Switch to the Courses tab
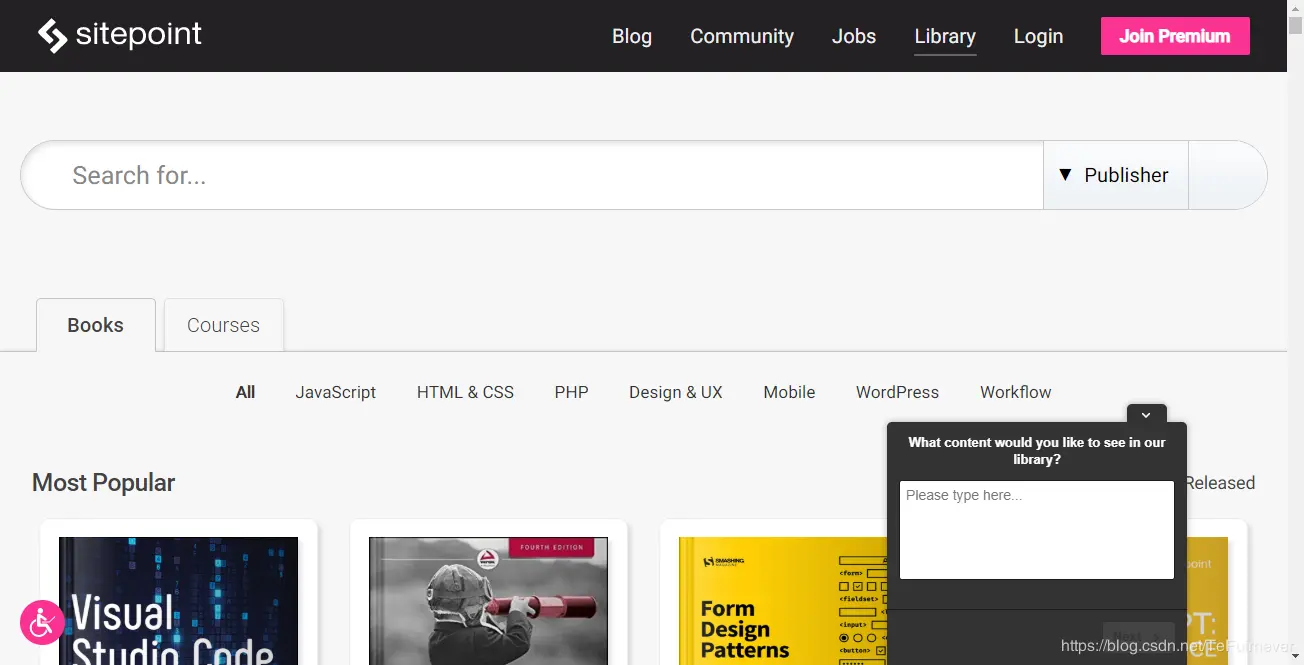The height and width of the screenshot is (665, 1304). [224, 325]
